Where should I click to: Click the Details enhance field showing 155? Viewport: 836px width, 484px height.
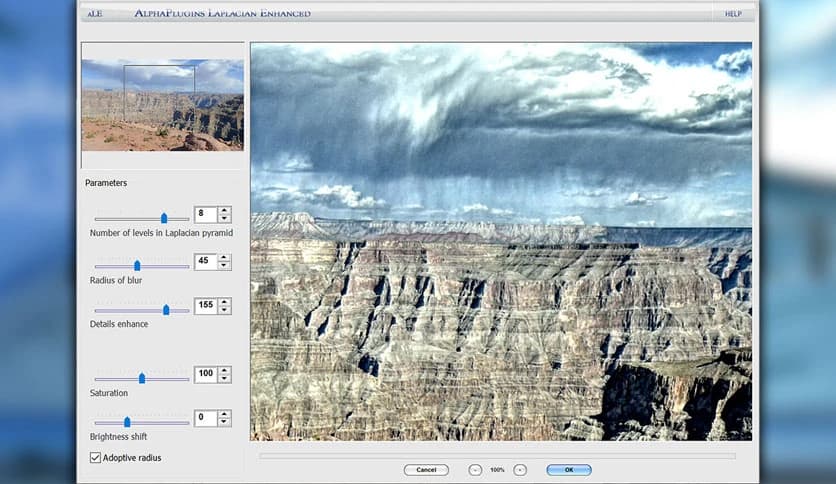tap(206, 305)
